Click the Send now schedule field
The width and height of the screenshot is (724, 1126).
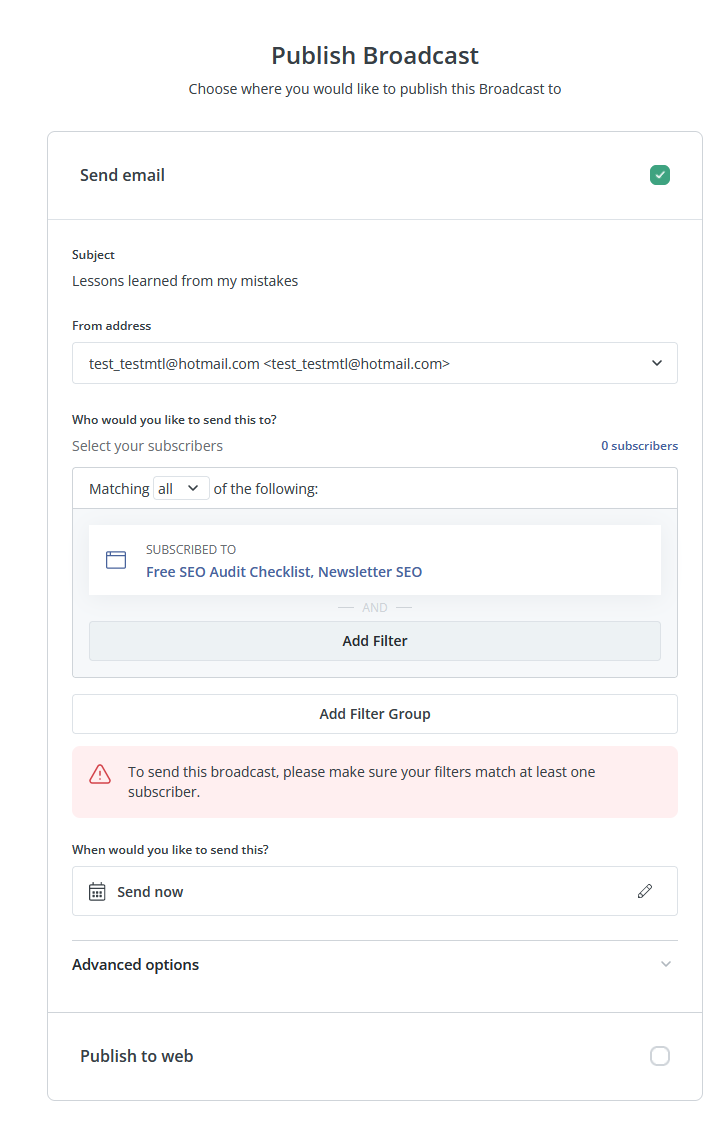click(375, 891)
